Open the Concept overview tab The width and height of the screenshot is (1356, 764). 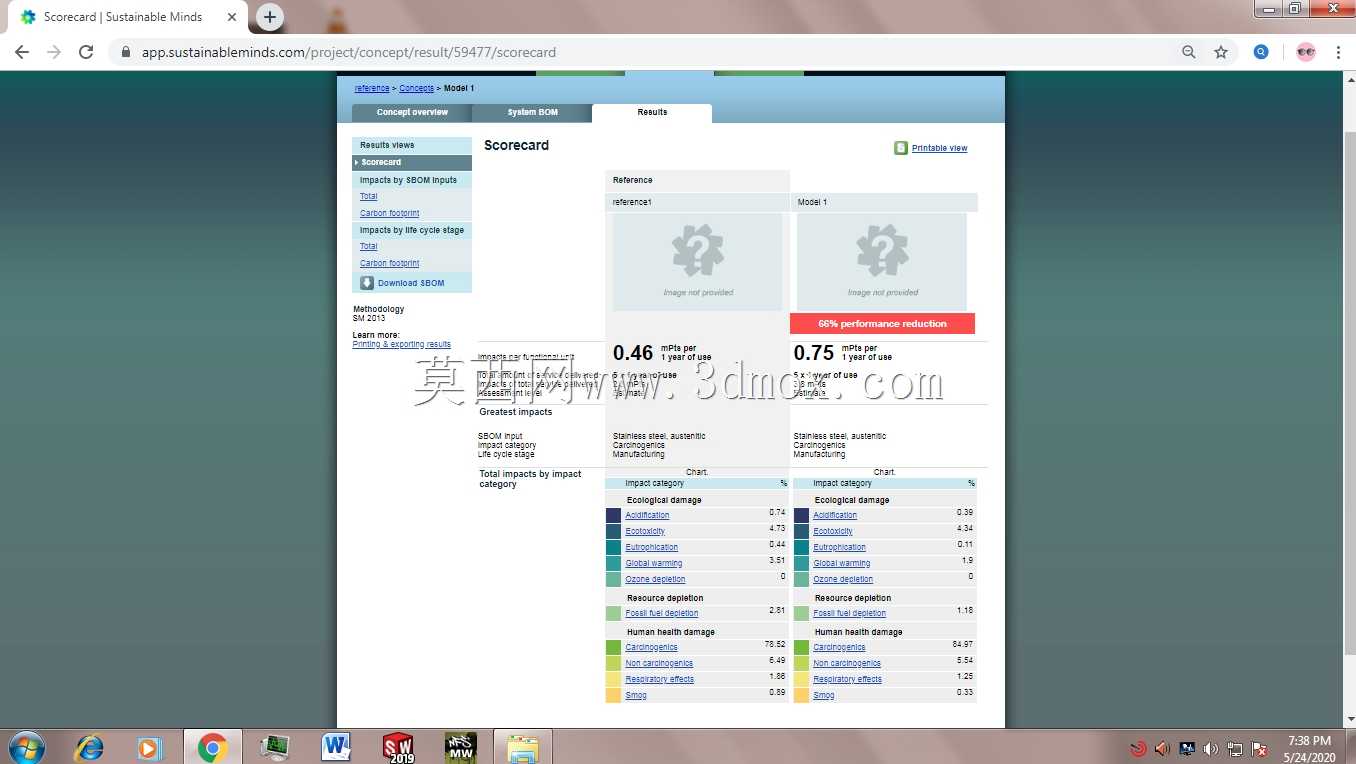coord(412,113)
